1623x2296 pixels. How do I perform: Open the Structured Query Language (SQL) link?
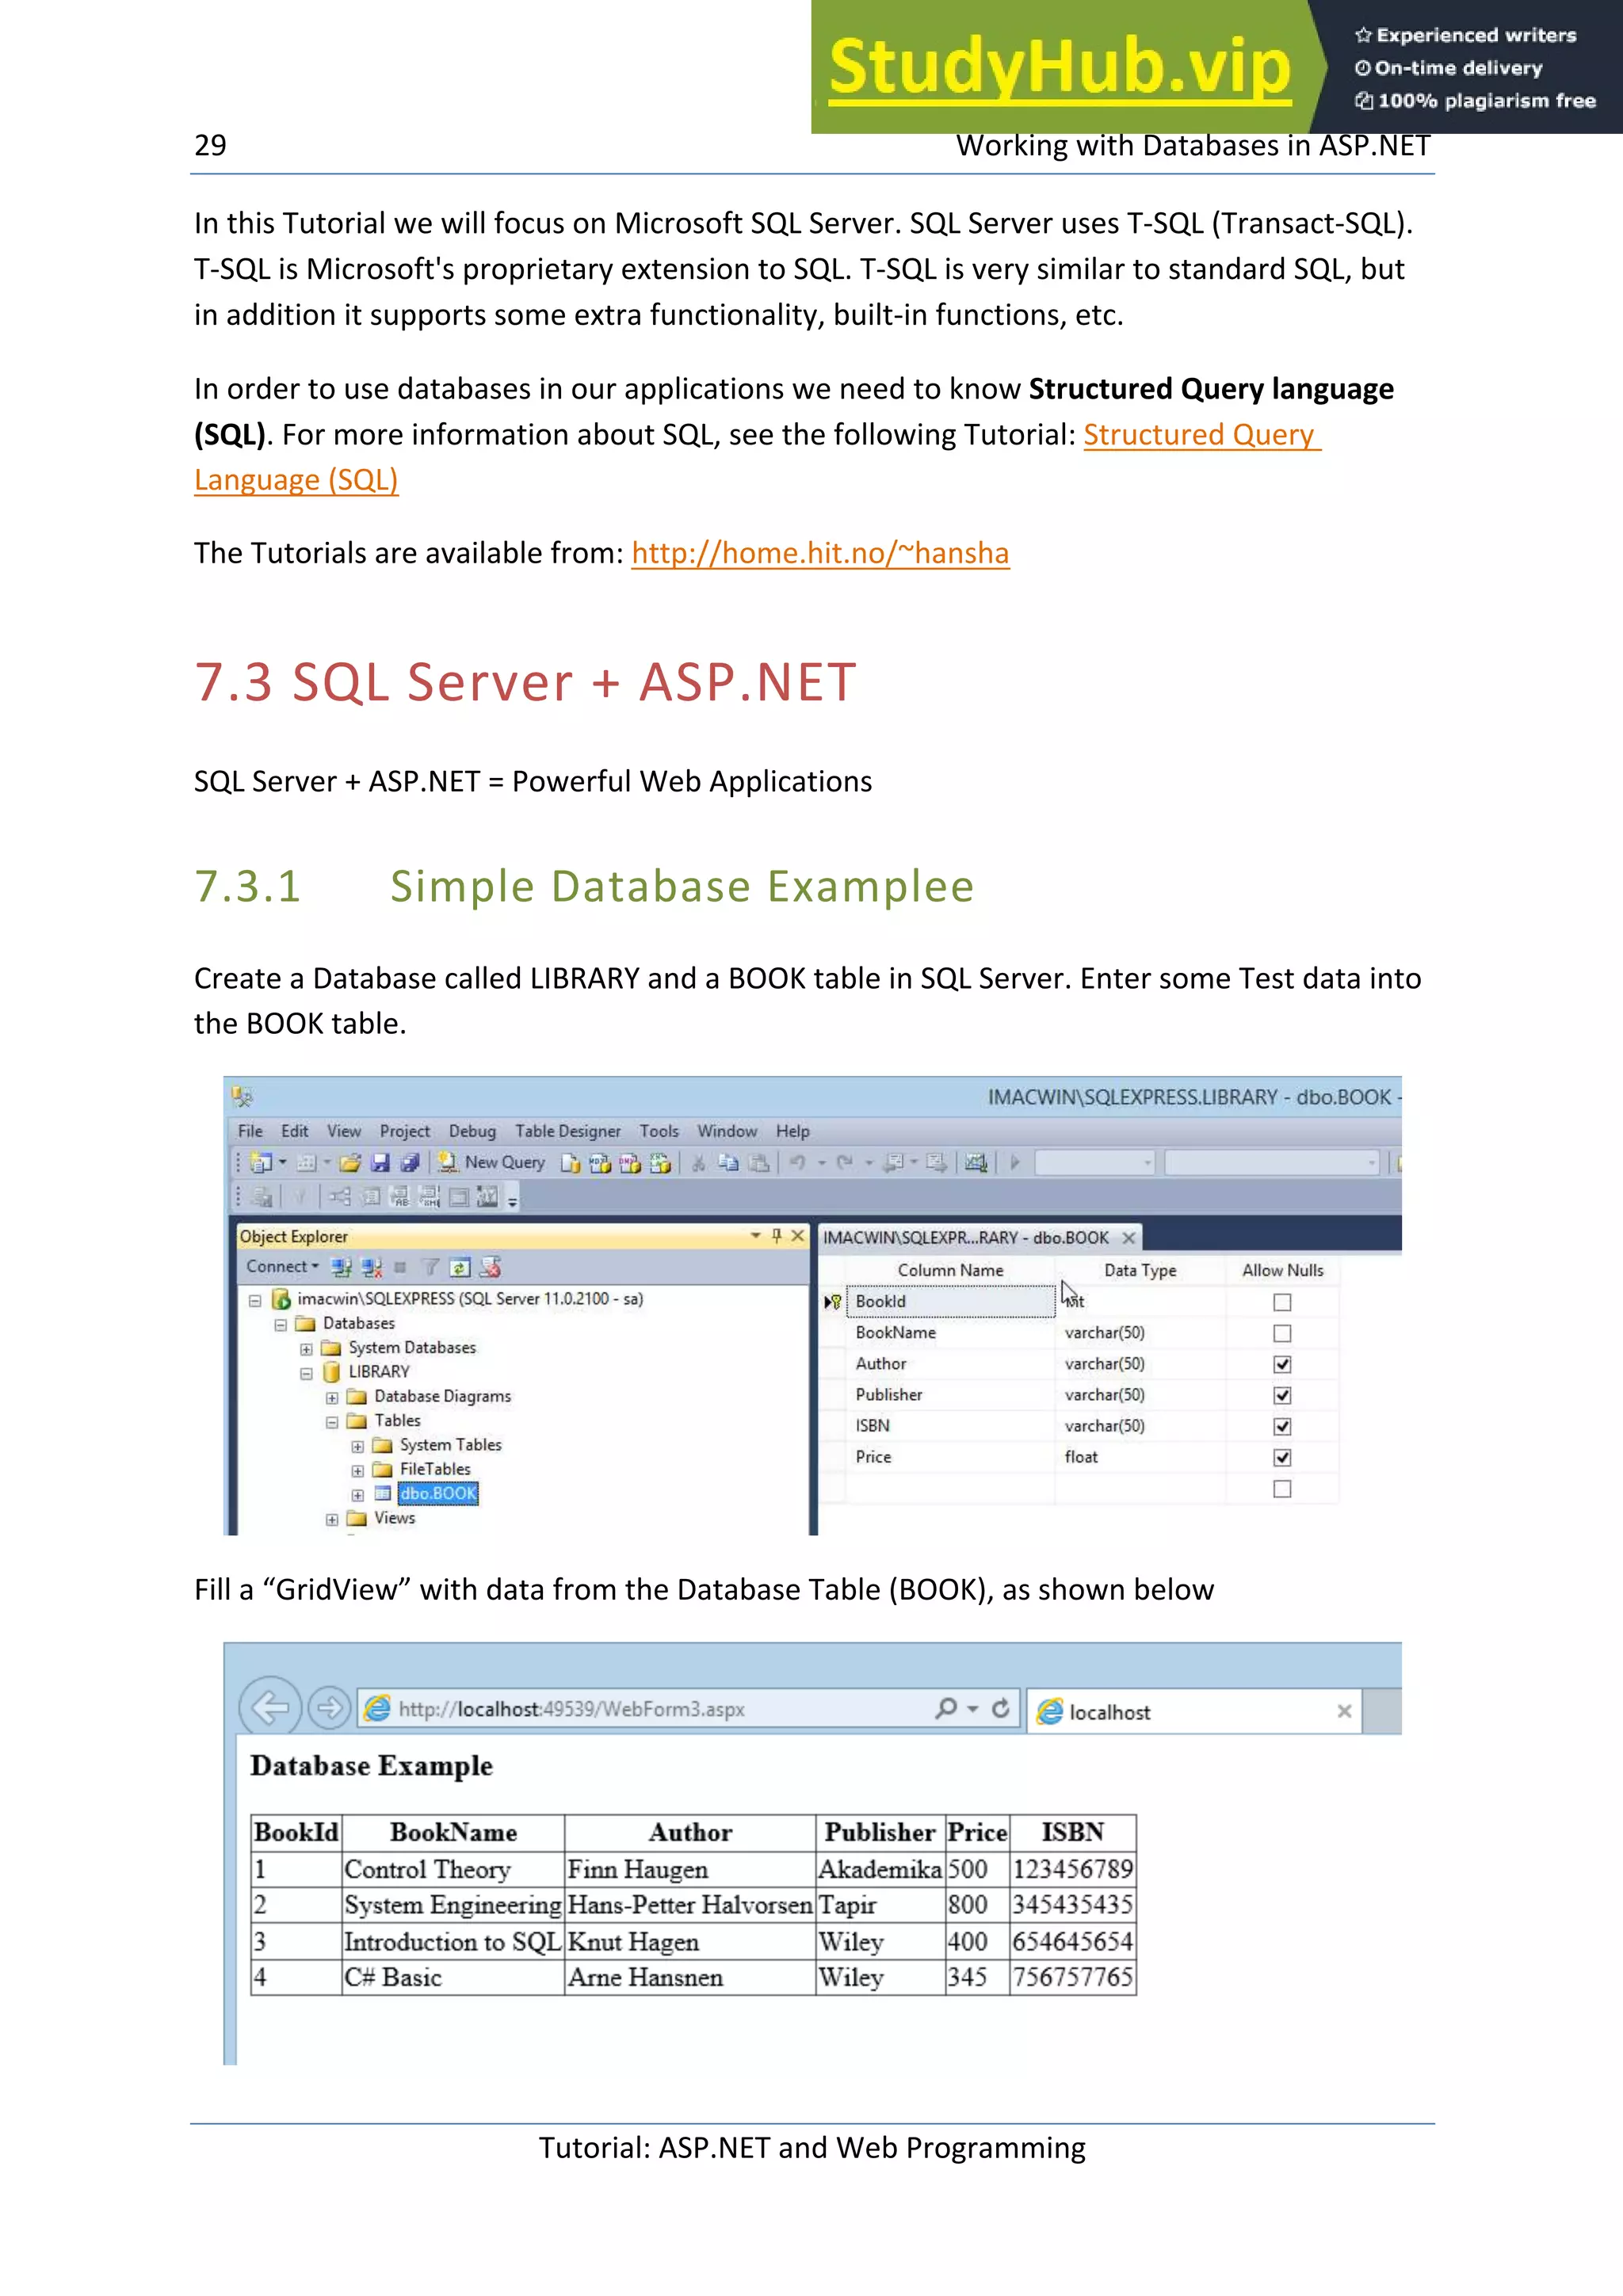coord(1202,434)
